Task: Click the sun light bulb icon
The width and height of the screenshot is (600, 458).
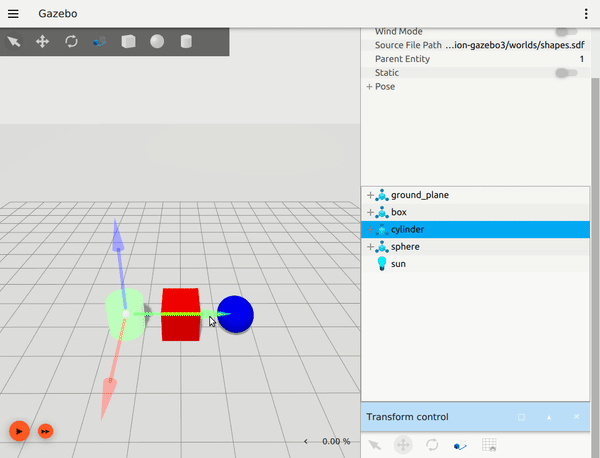Action: [x=382, y=264]
